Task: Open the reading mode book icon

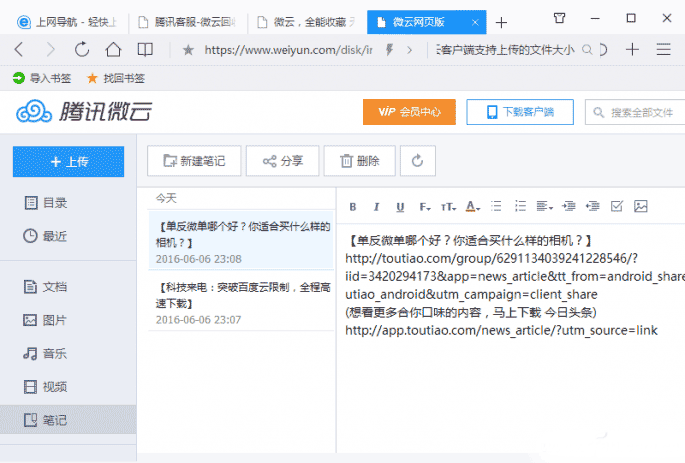Action: pyautogui.click(x=145, y=49)
